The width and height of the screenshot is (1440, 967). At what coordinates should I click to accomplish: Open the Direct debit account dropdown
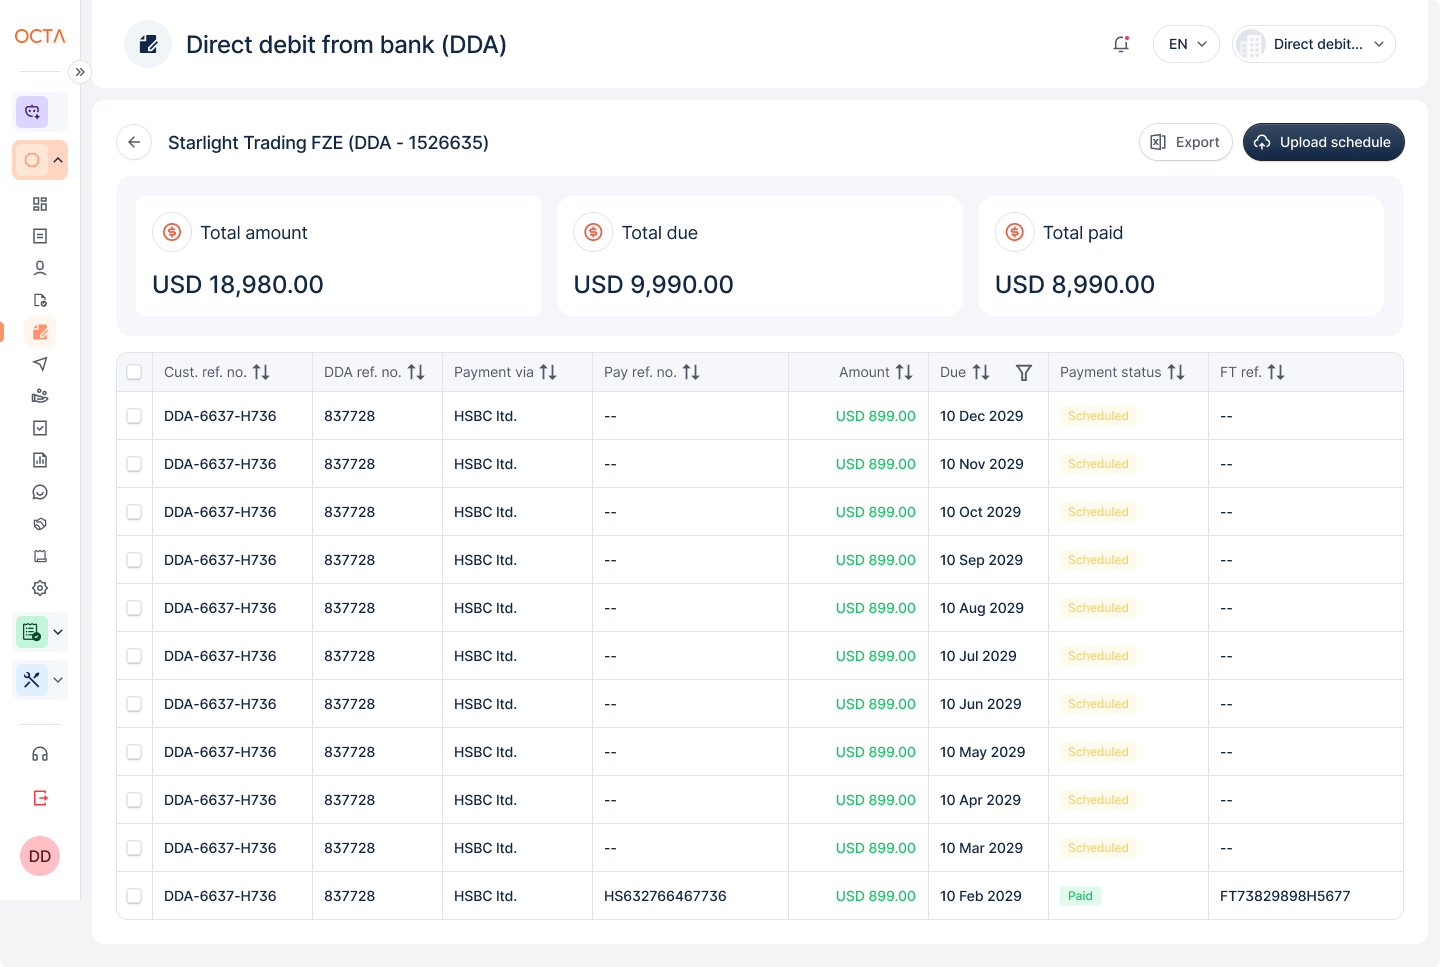point(1314,44)
